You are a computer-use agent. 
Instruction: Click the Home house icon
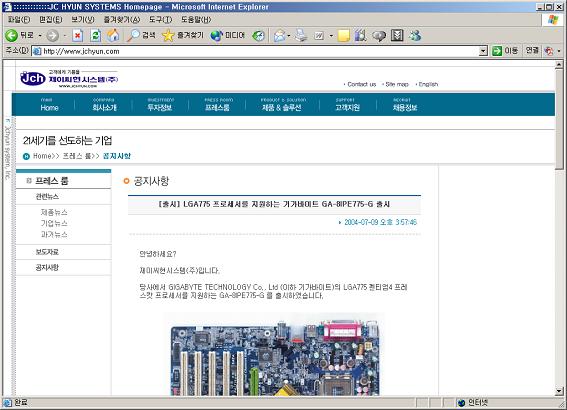tap(113, 35)
